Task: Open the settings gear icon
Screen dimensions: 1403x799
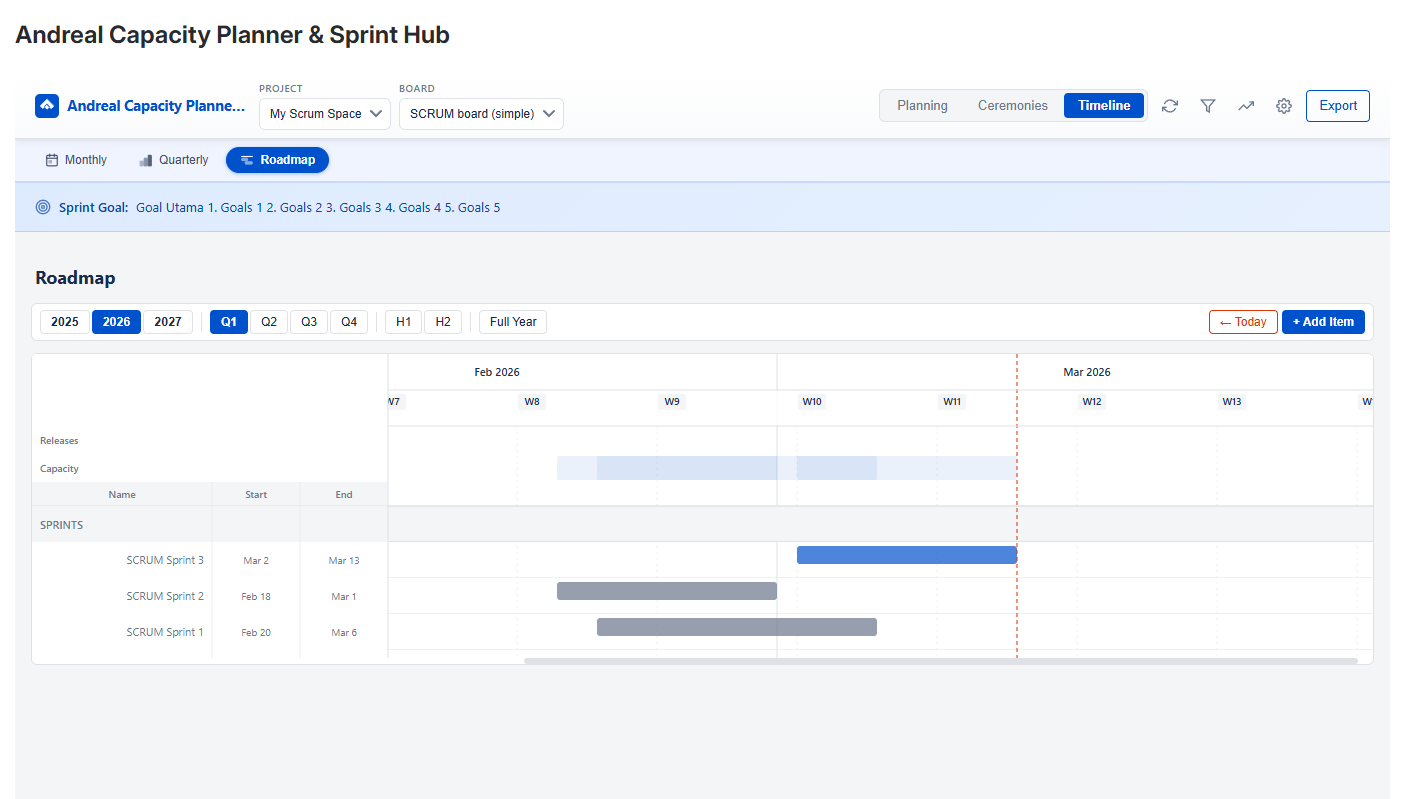Action: pos(1284,105)
